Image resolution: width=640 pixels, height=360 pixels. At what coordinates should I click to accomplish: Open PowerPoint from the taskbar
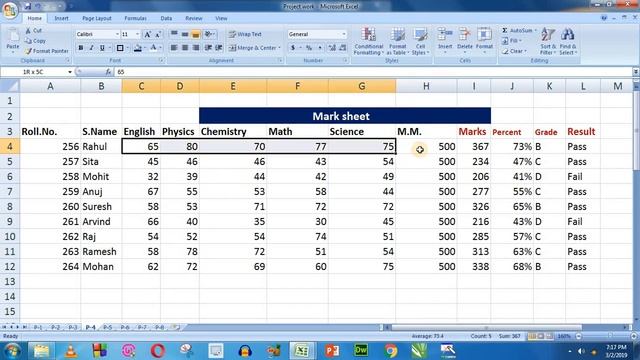332,351
